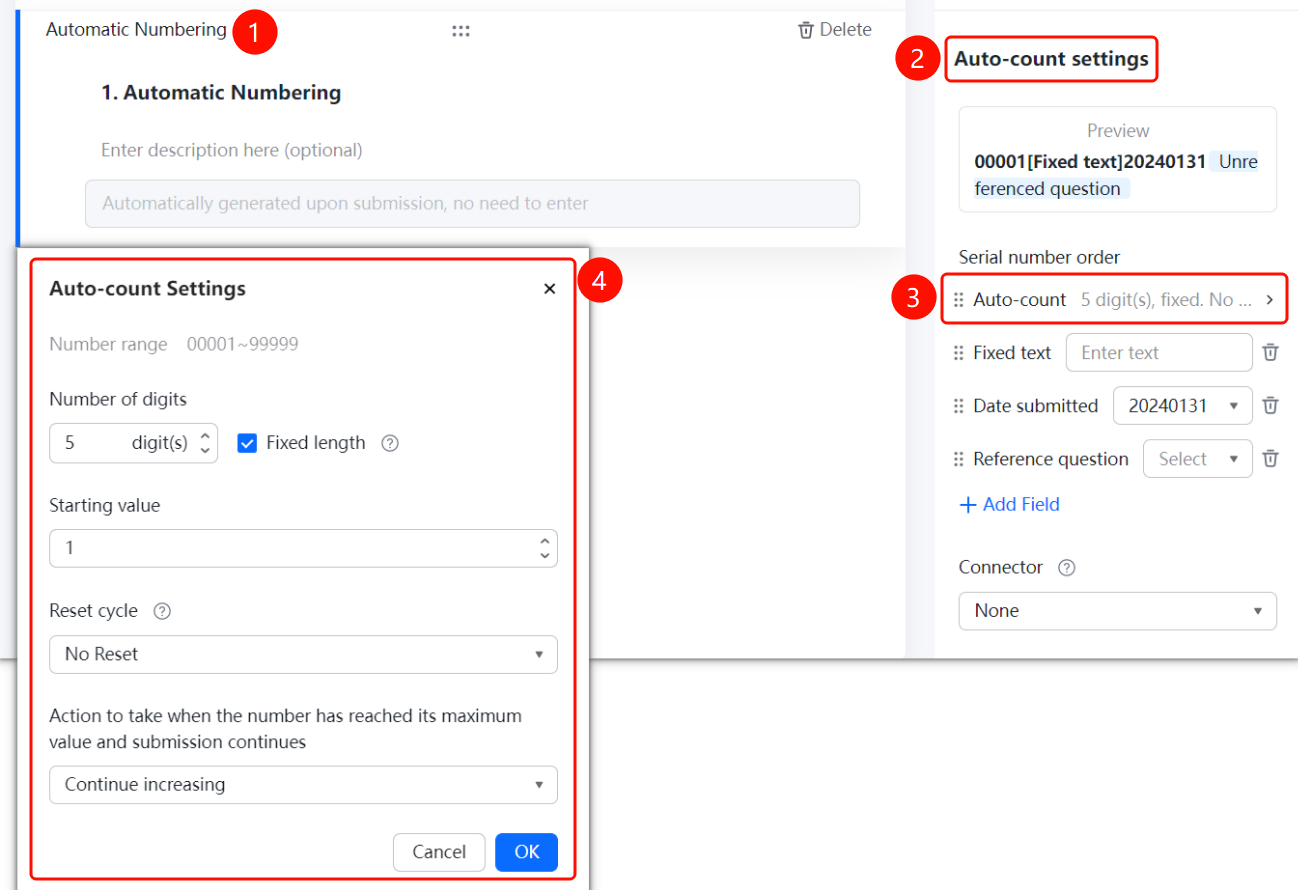Close the Auto-count Settings dialog
The width and height of the screenshot is (1298, 890).
point(549,289)
